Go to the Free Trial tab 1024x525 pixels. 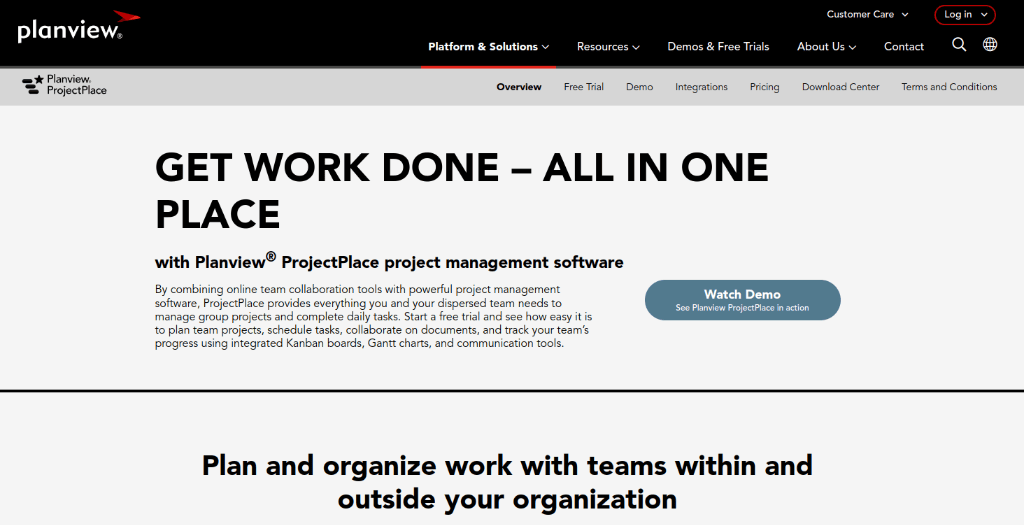tap(584, 87)
